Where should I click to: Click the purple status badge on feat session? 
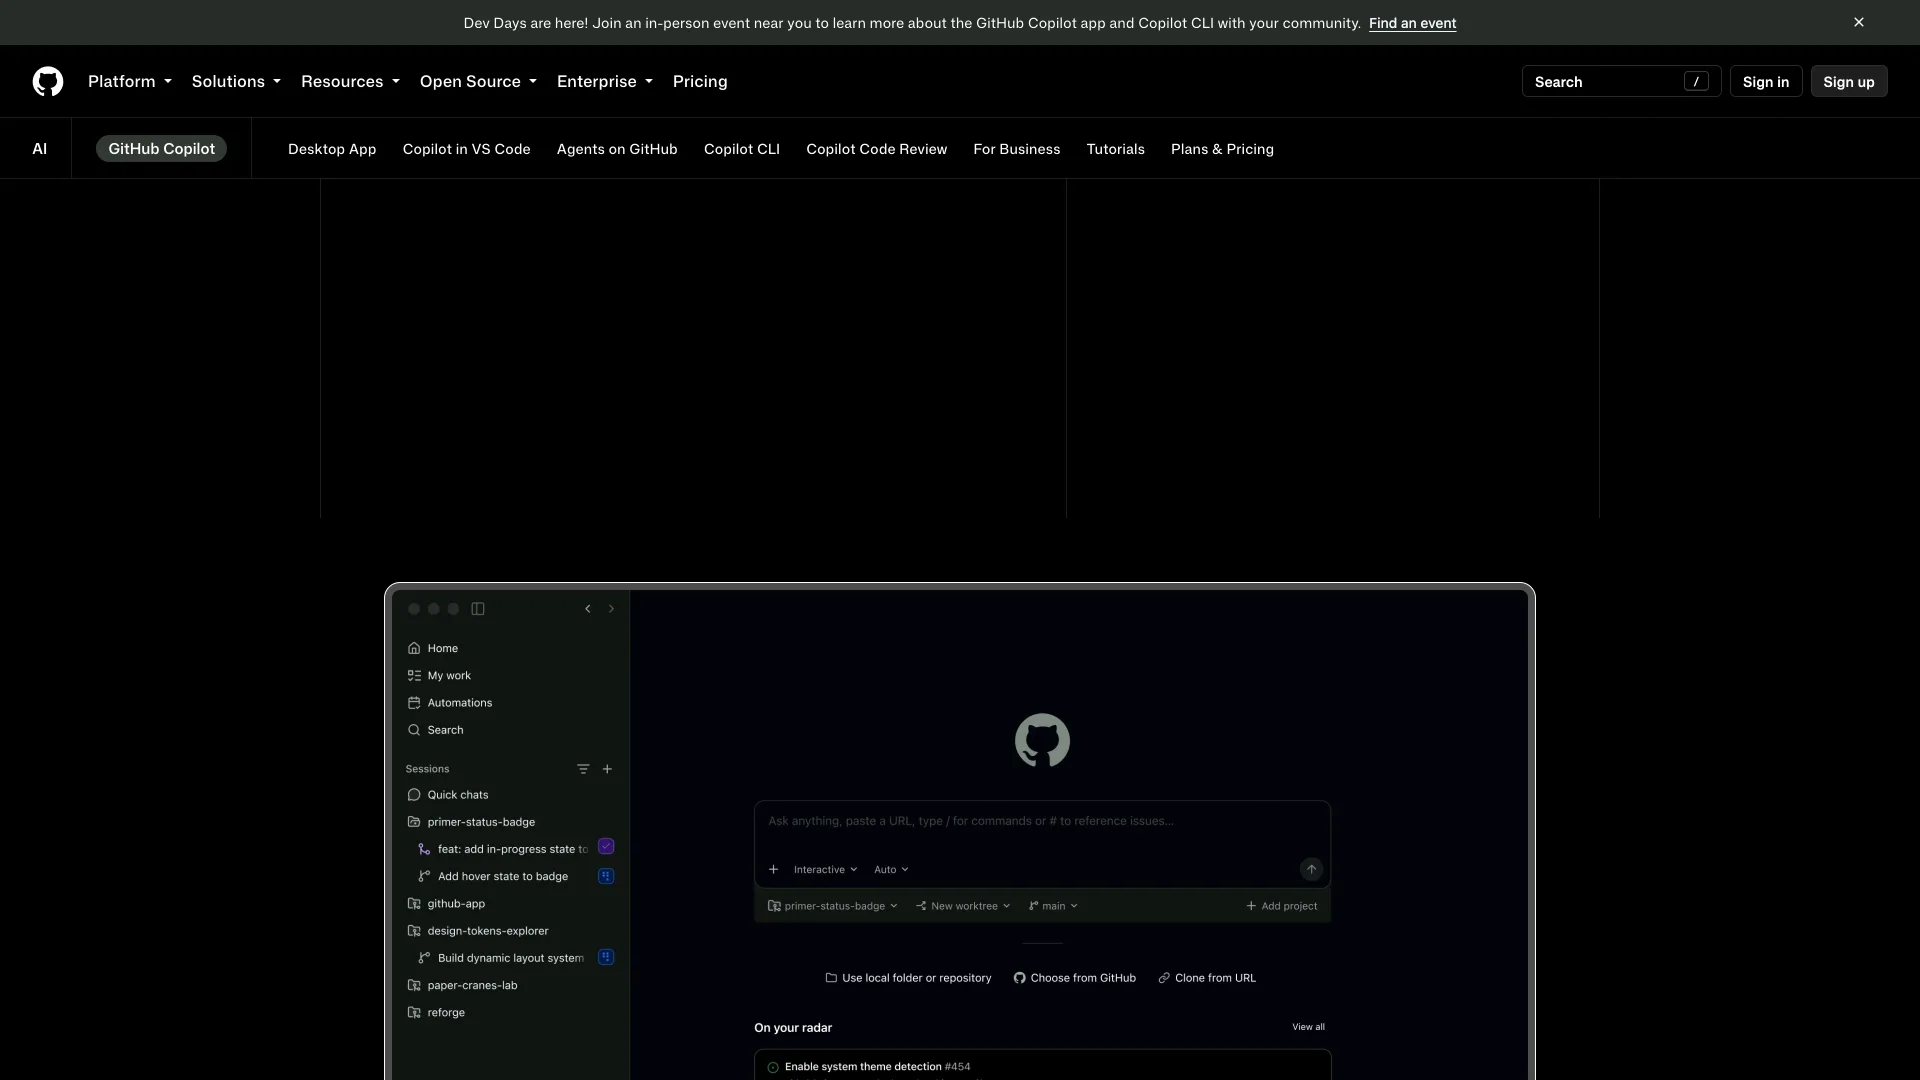pos(606,846)
